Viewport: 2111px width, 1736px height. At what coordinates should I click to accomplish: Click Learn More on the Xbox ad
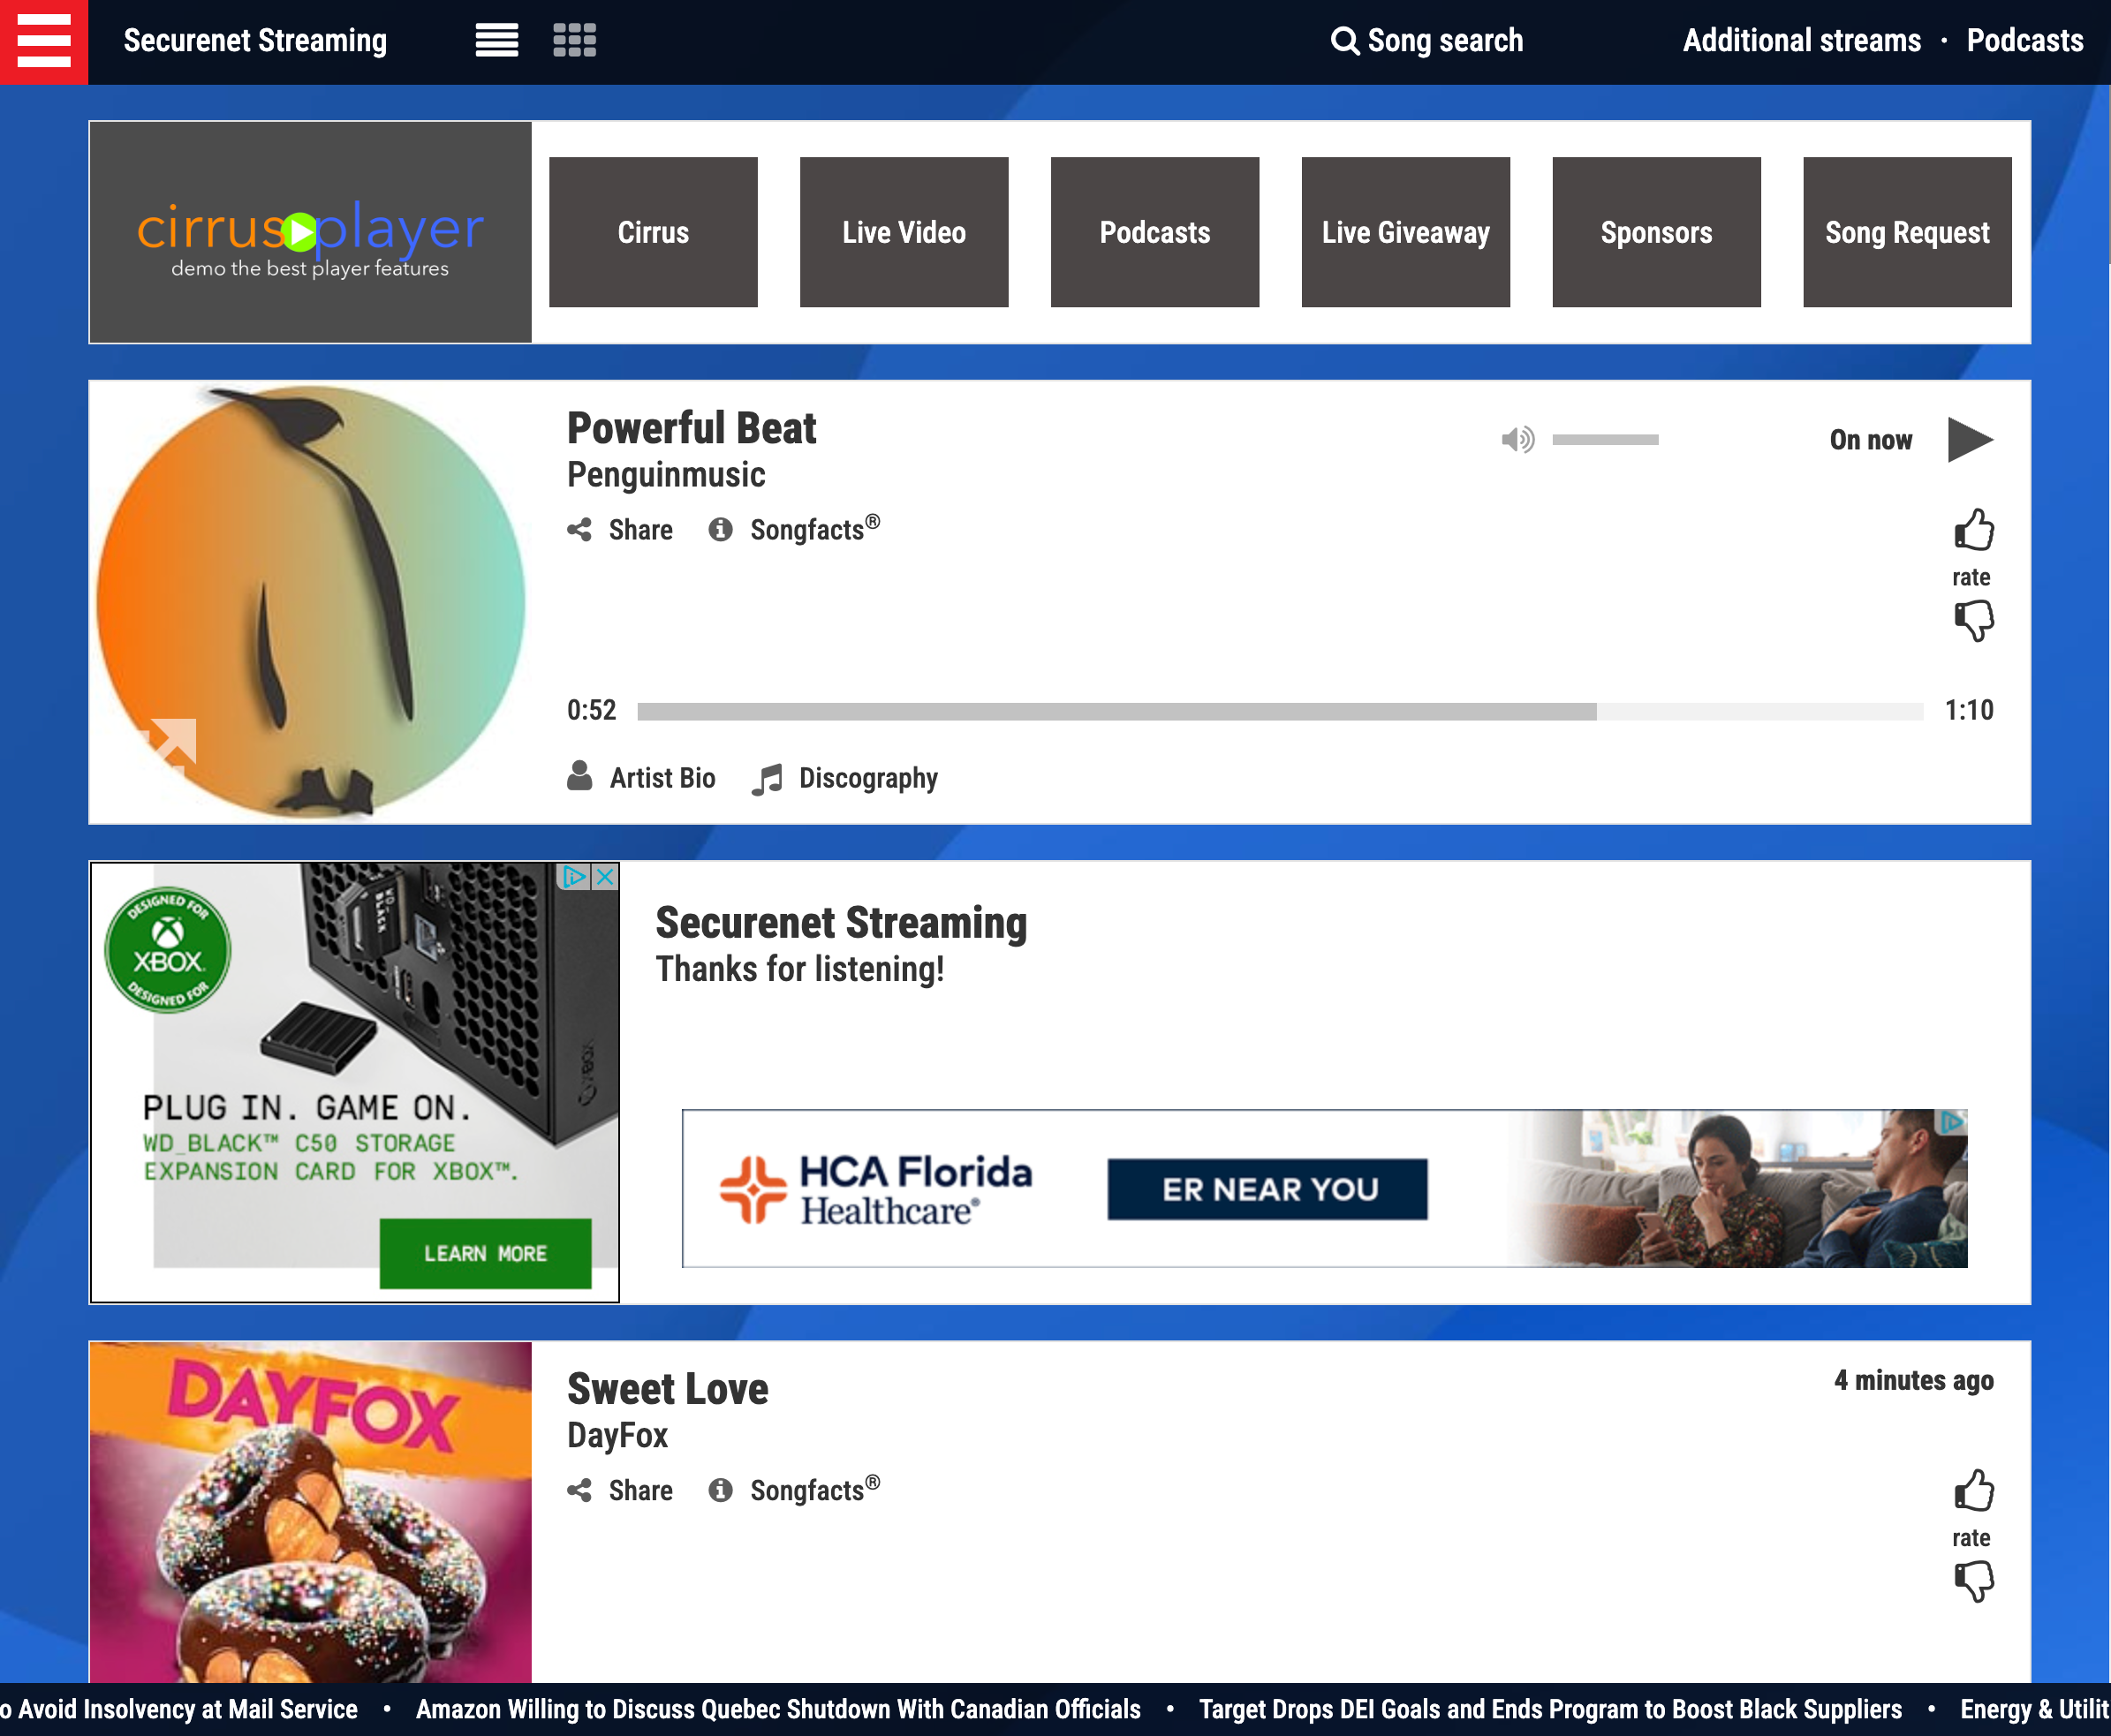click(x=485, y=1253)
